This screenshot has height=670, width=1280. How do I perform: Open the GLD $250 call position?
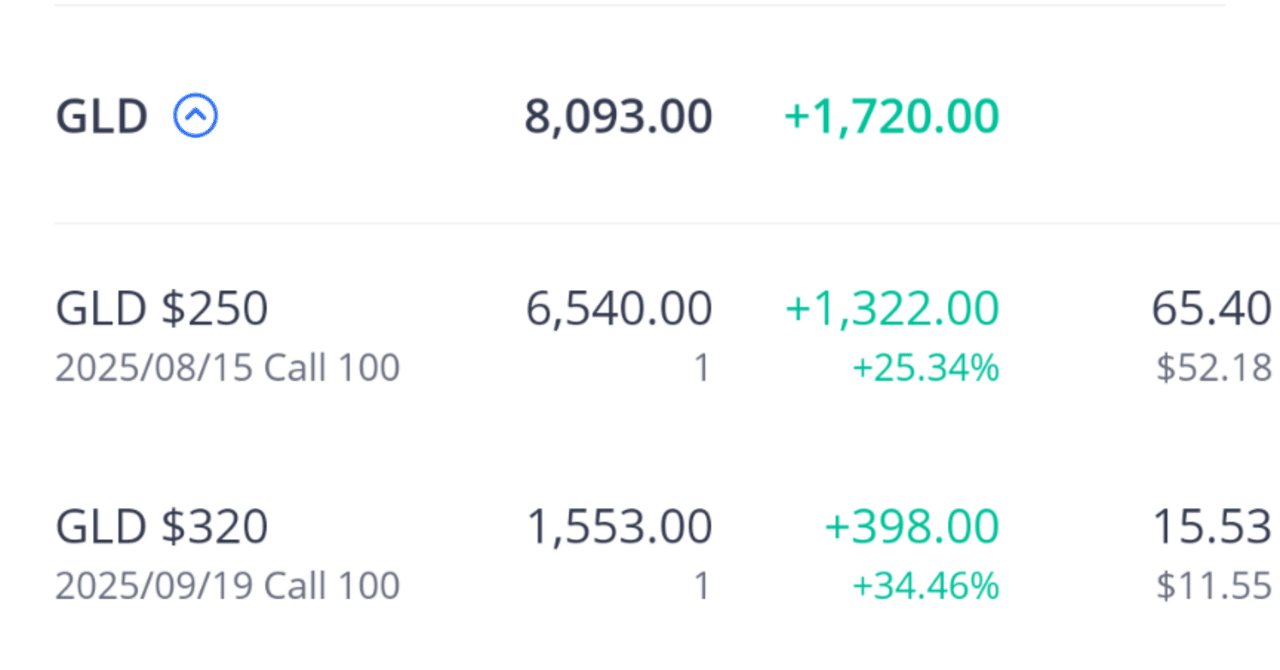click(162, 309)
